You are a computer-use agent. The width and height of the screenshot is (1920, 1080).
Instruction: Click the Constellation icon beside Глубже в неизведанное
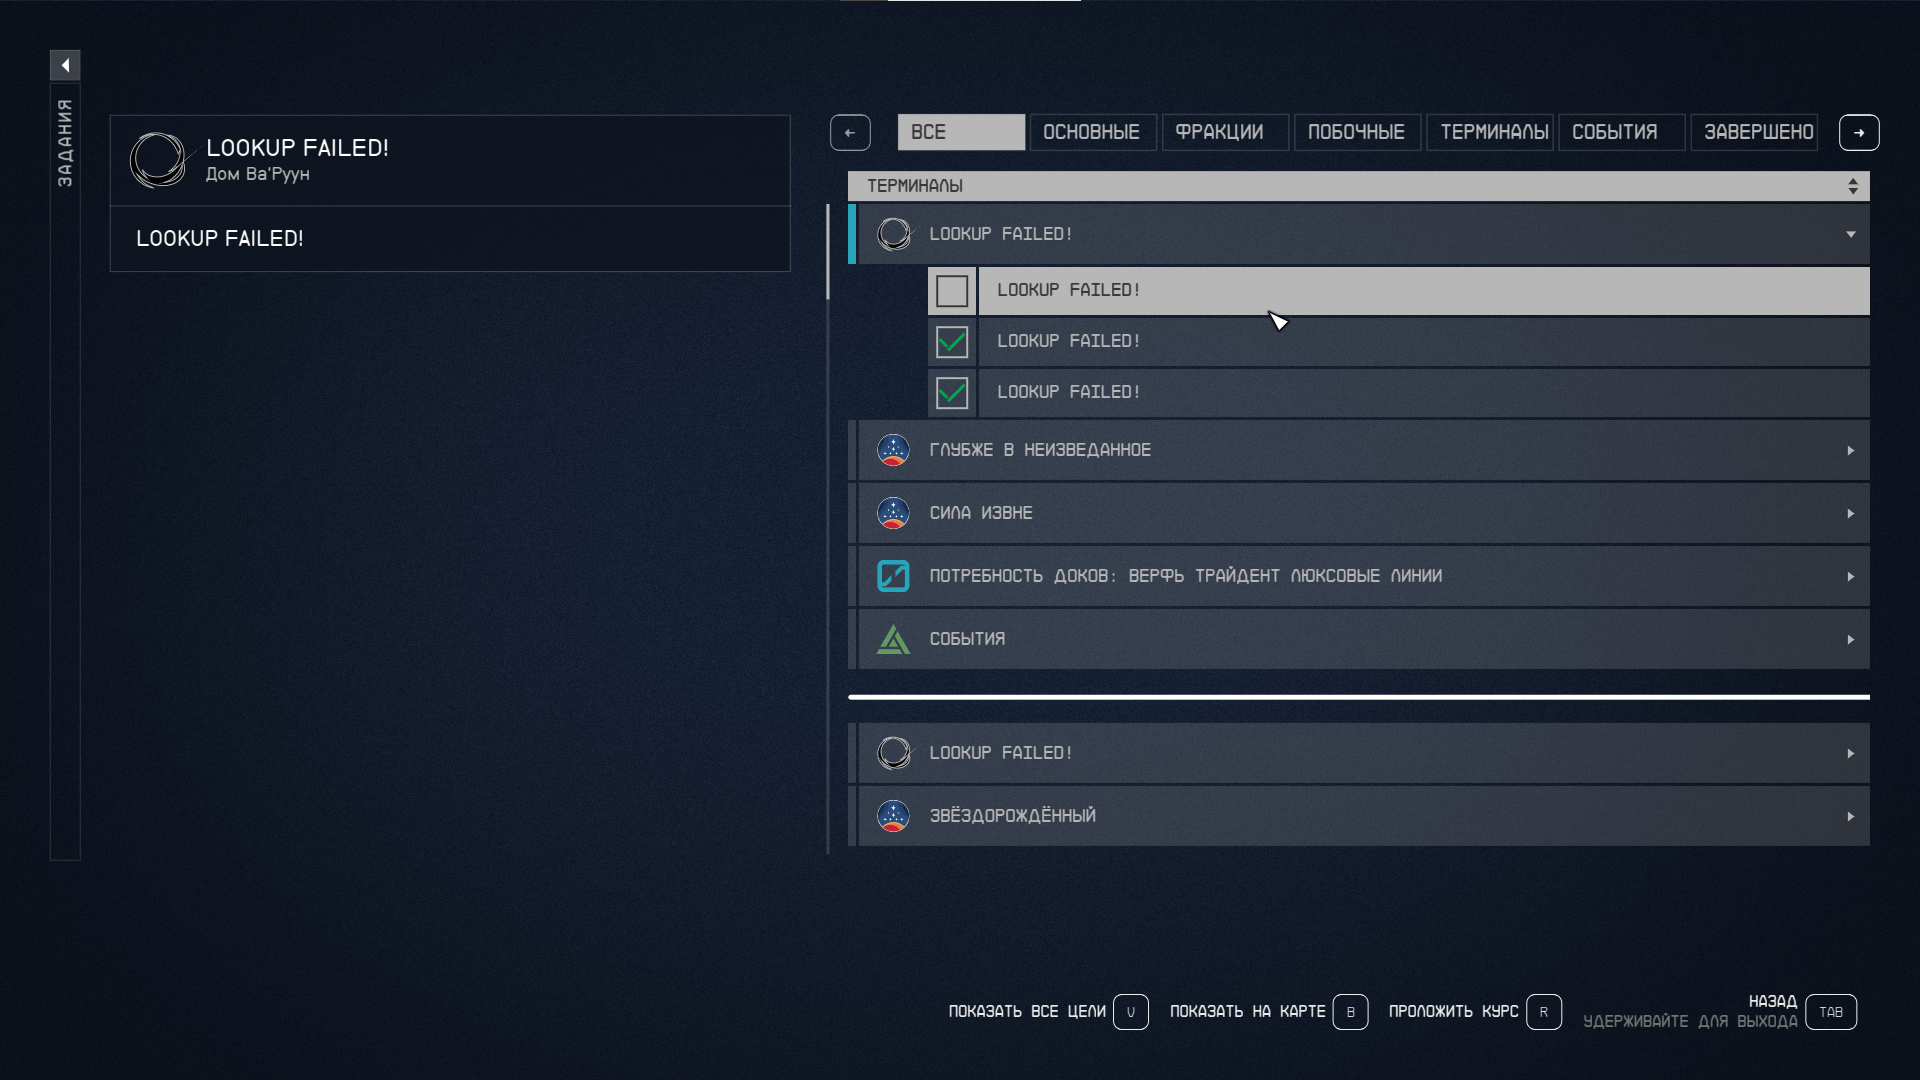pyautogui.click(x=893, y=450)
